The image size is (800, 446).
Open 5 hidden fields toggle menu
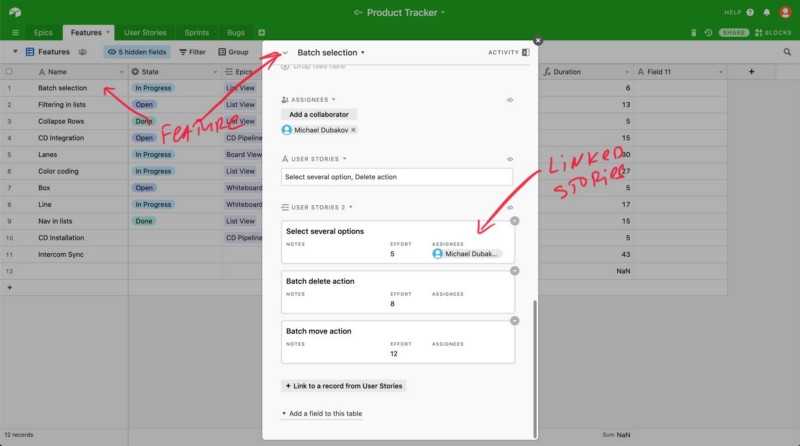pyautogui.click(x=136, y=52)
